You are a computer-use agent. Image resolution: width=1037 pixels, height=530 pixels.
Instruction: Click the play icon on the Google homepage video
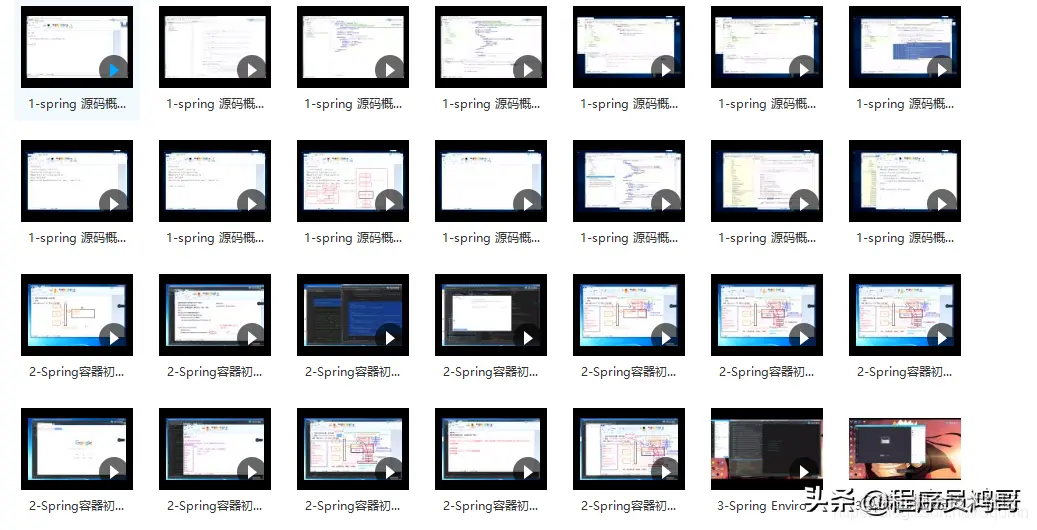tap(114, 471)
